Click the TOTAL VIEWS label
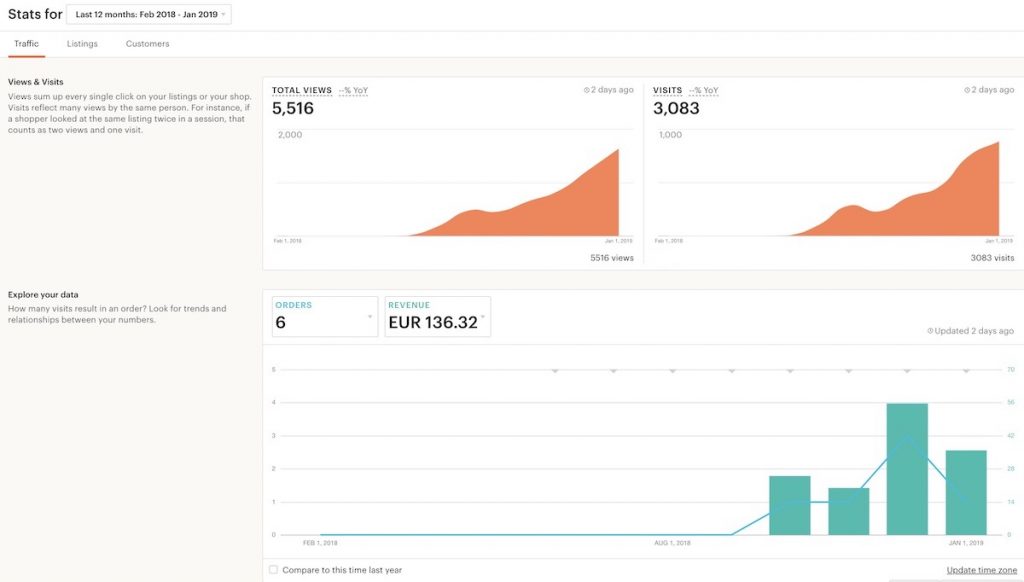1024x582 pixels. point(302,90)
